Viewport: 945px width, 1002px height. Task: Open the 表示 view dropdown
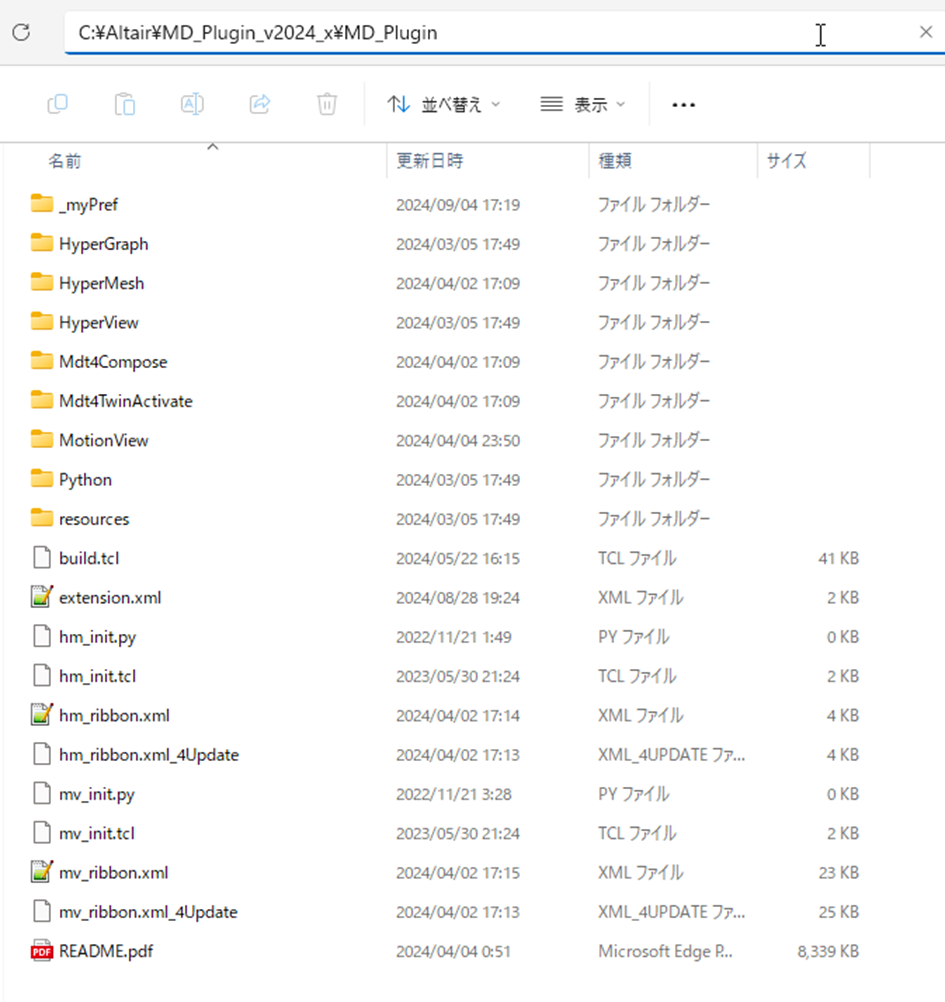(x=582, y=104)
